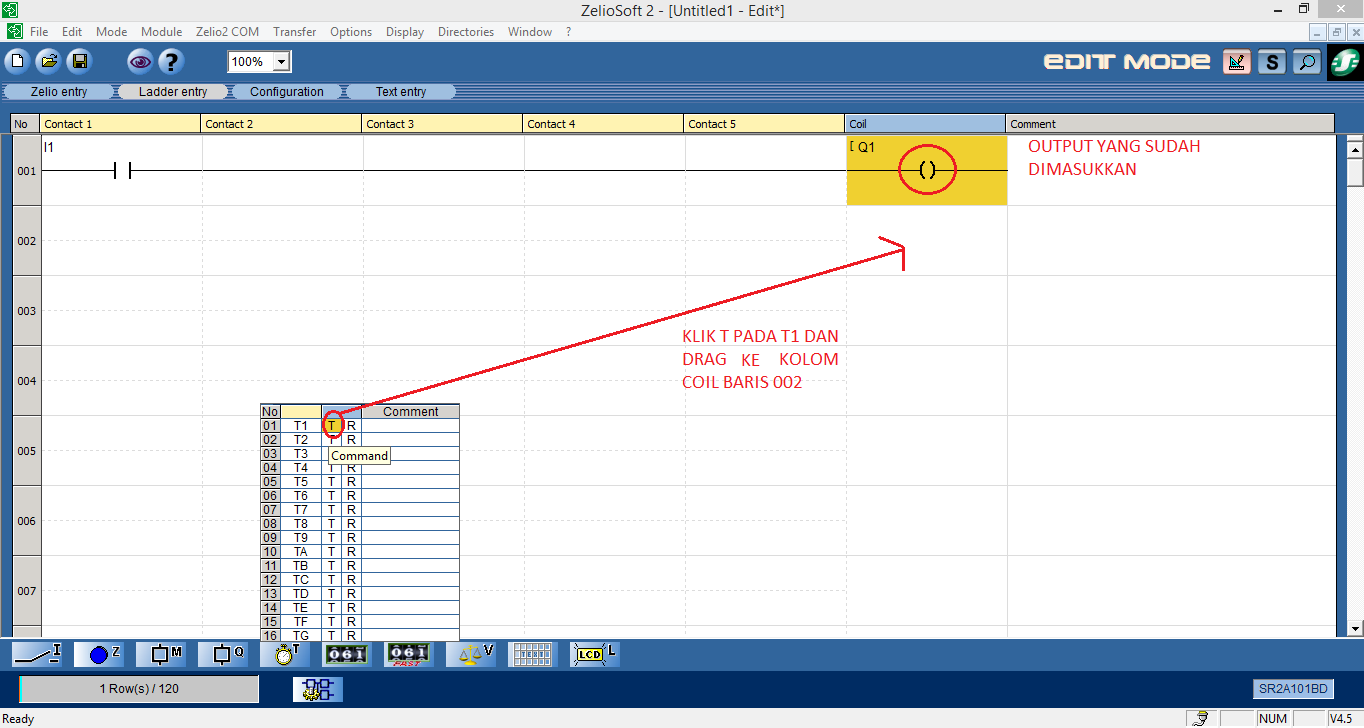Click the Coil column header
Image resolution: width=1364 pixels, height=728 pixels.
(x=925, y=124)
